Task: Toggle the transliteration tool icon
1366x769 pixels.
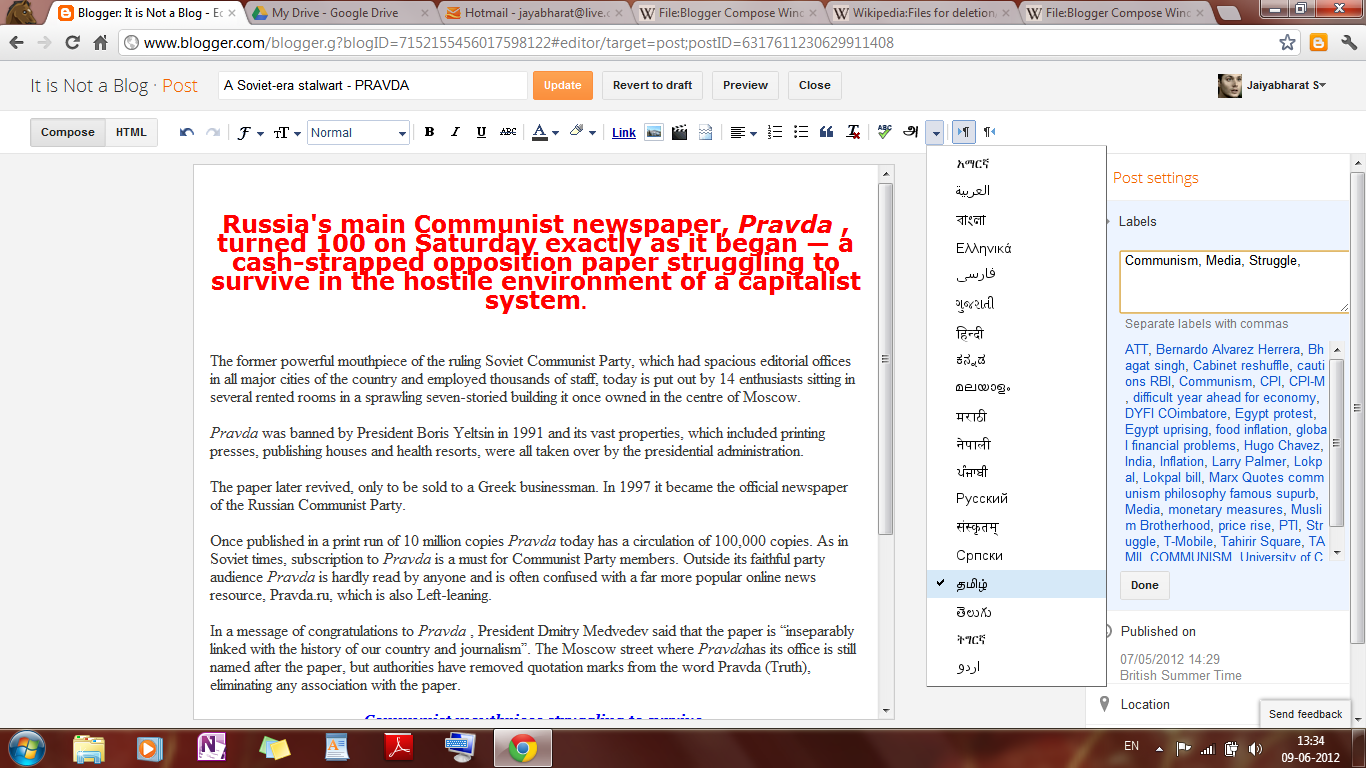Action: click(911, 132)
